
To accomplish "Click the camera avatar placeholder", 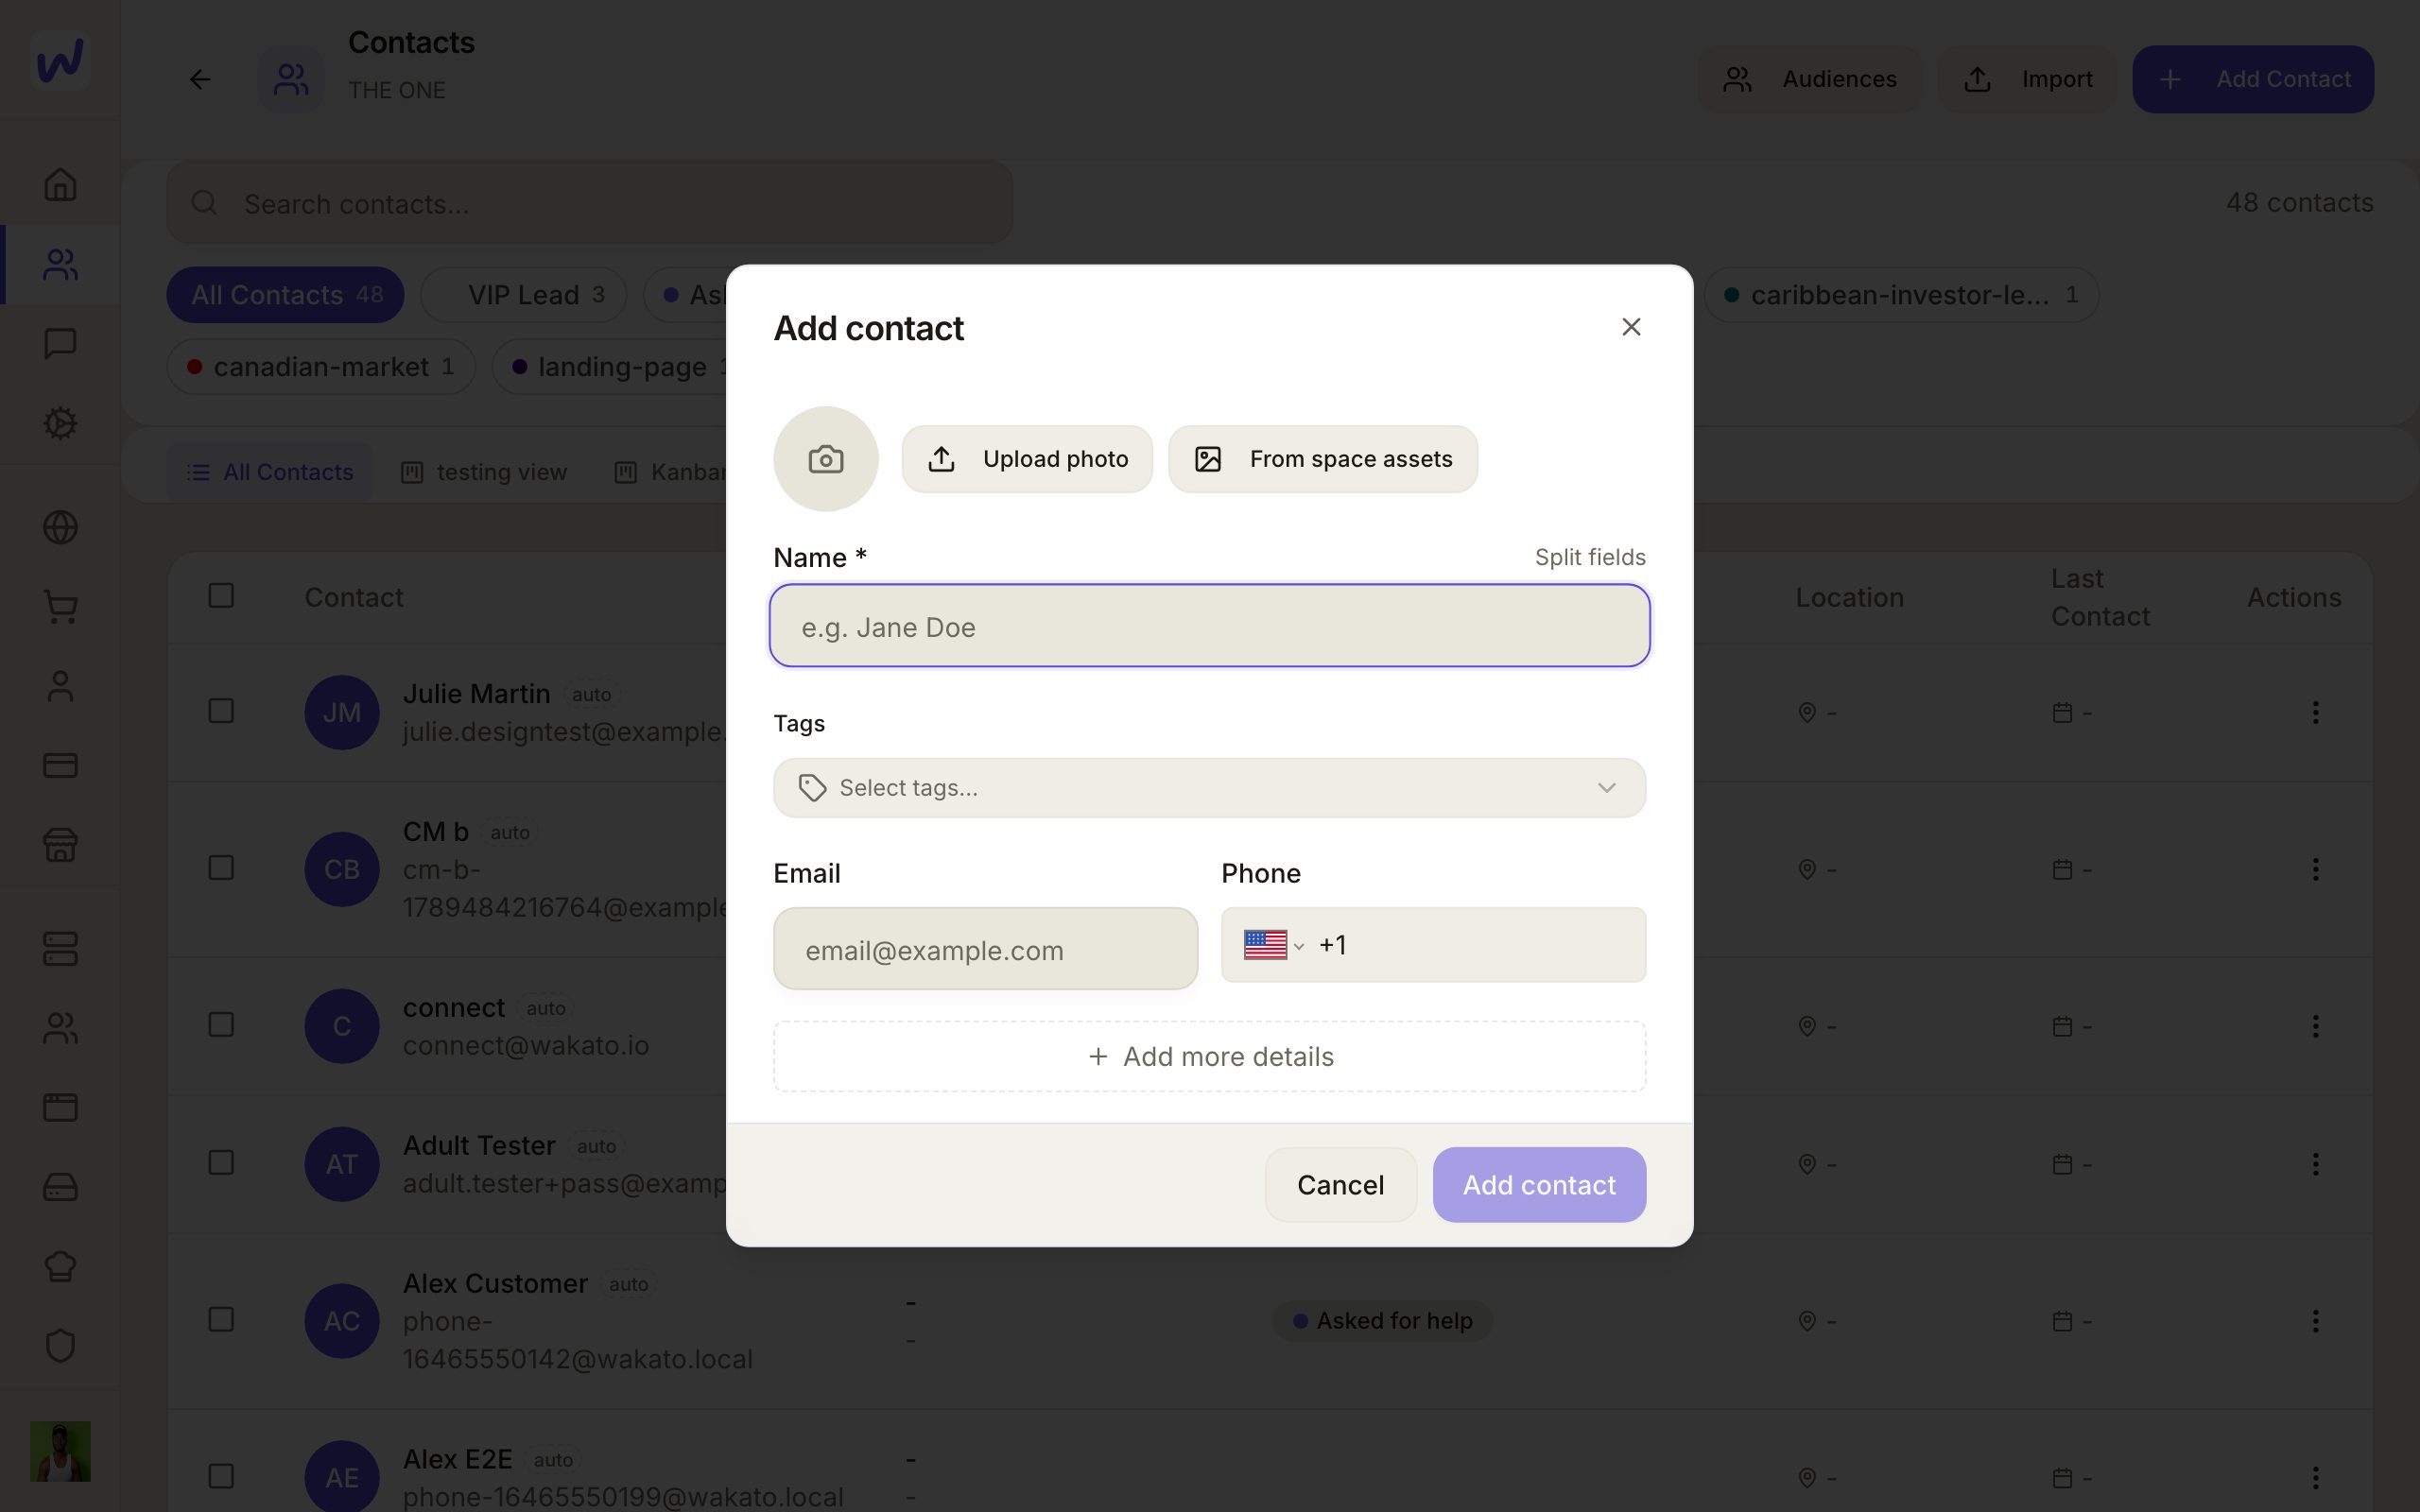I will point(826,459).
